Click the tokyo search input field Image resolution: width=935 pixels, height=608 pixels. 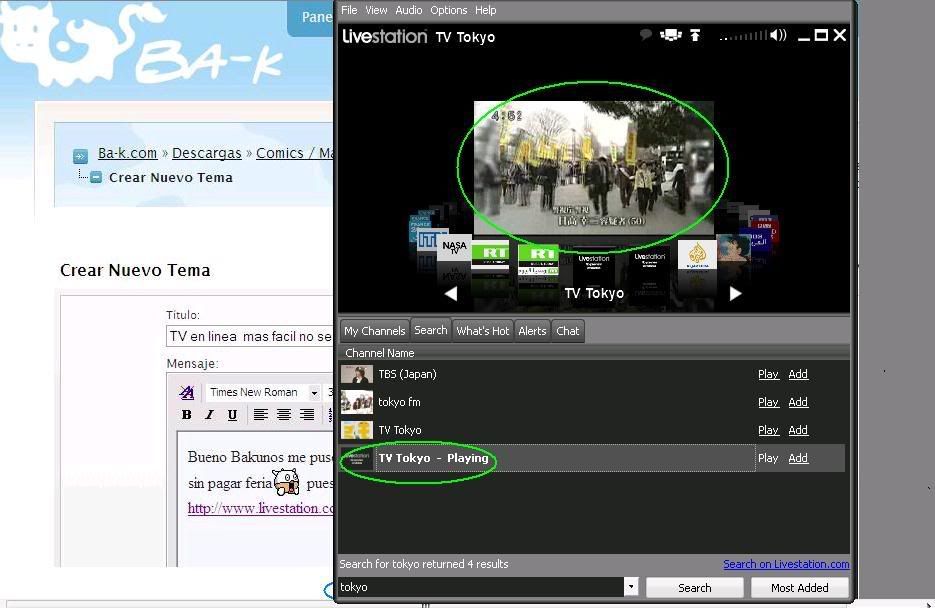(x=481, y=587)
